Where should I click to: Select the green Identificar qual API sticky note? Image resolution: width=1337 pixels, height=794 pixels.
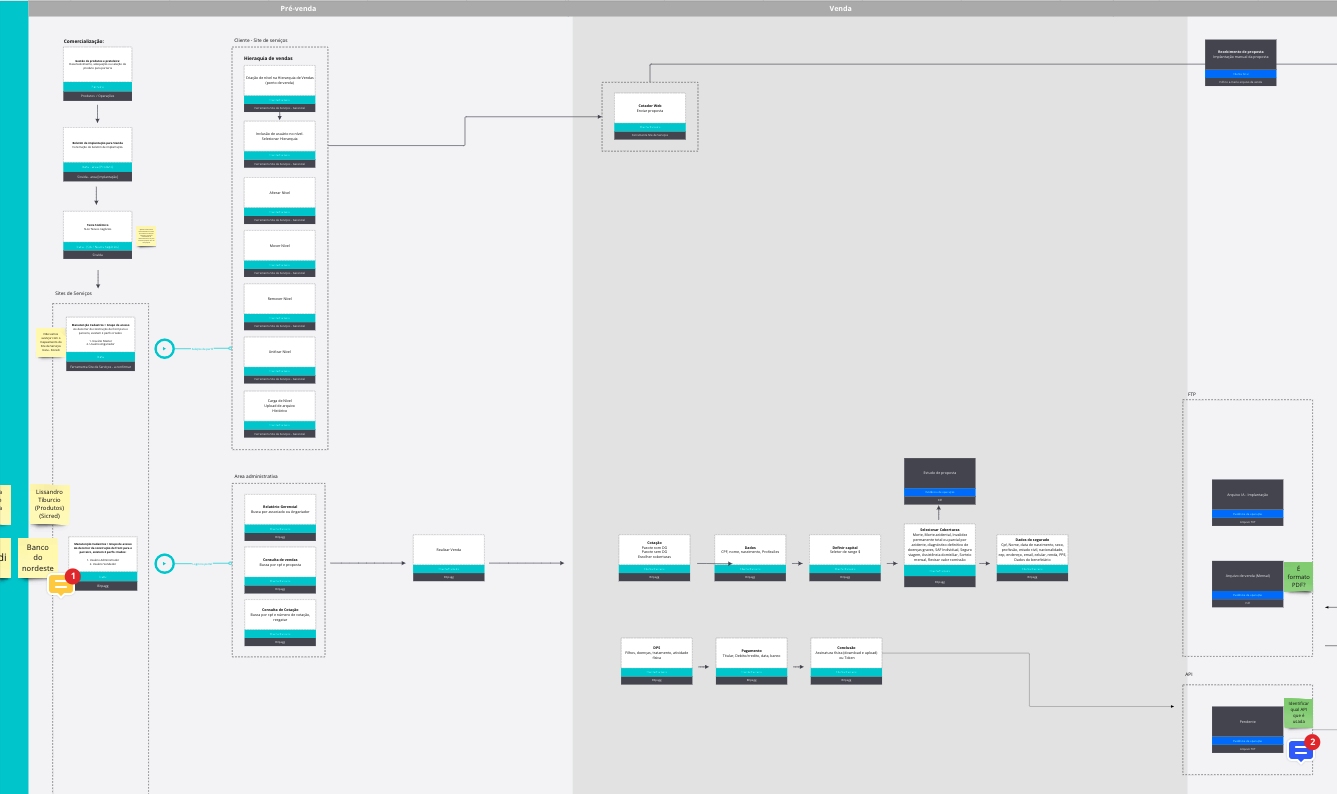(x=1300, y=712)
